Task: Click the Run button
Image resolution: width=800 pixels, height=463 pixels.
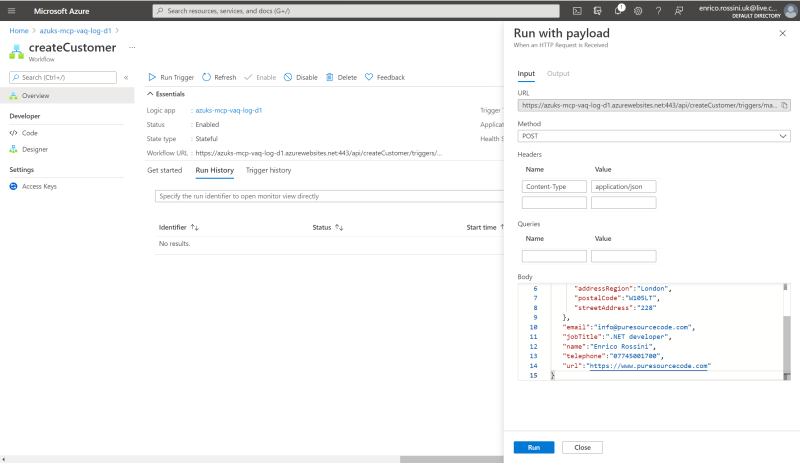Action: (534, 448)
